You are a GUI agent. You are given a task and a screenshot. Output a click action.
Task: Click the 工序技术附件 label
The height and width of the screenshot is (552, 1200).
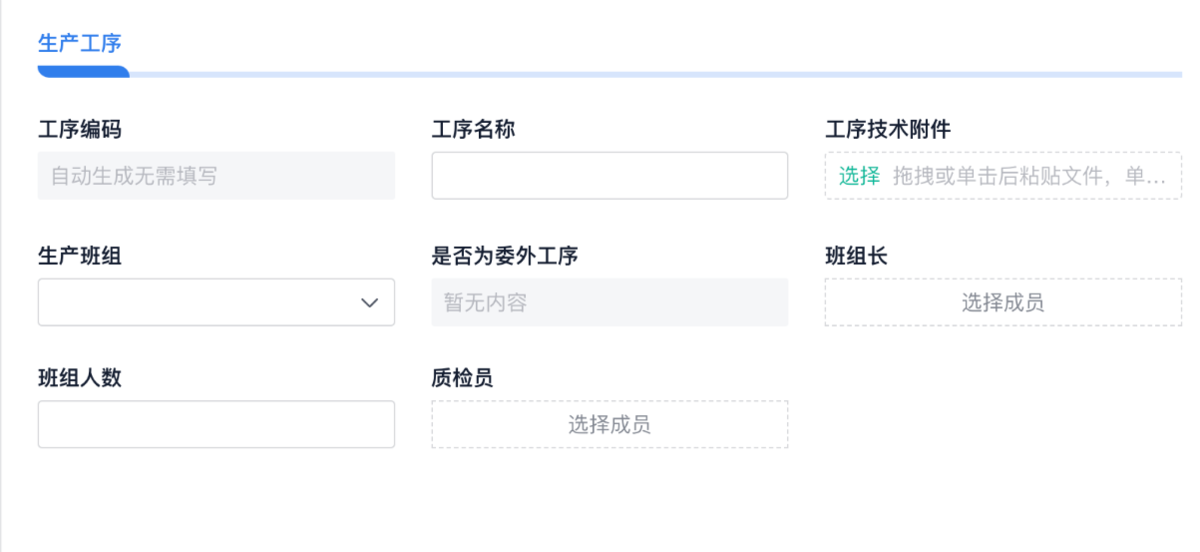pyautogui.click(x=887, y=130)
